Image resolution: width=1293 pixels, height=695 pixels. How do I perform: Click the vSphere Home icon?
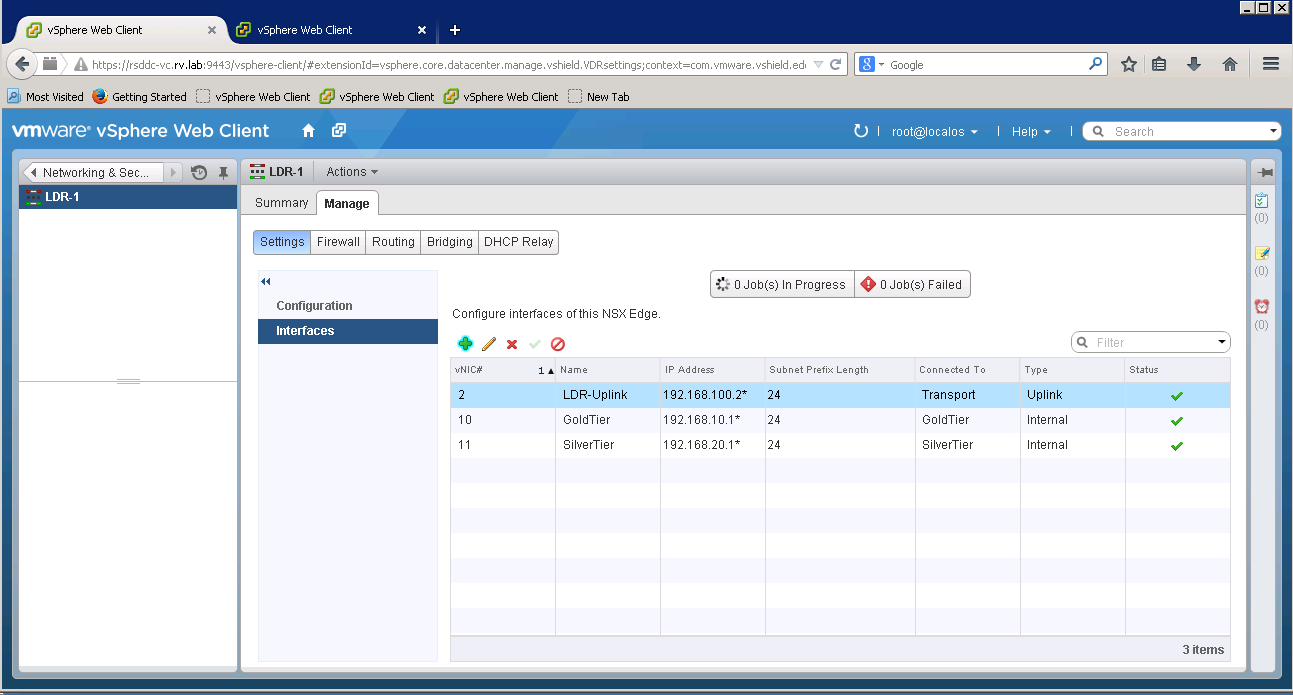coord(308,131)
